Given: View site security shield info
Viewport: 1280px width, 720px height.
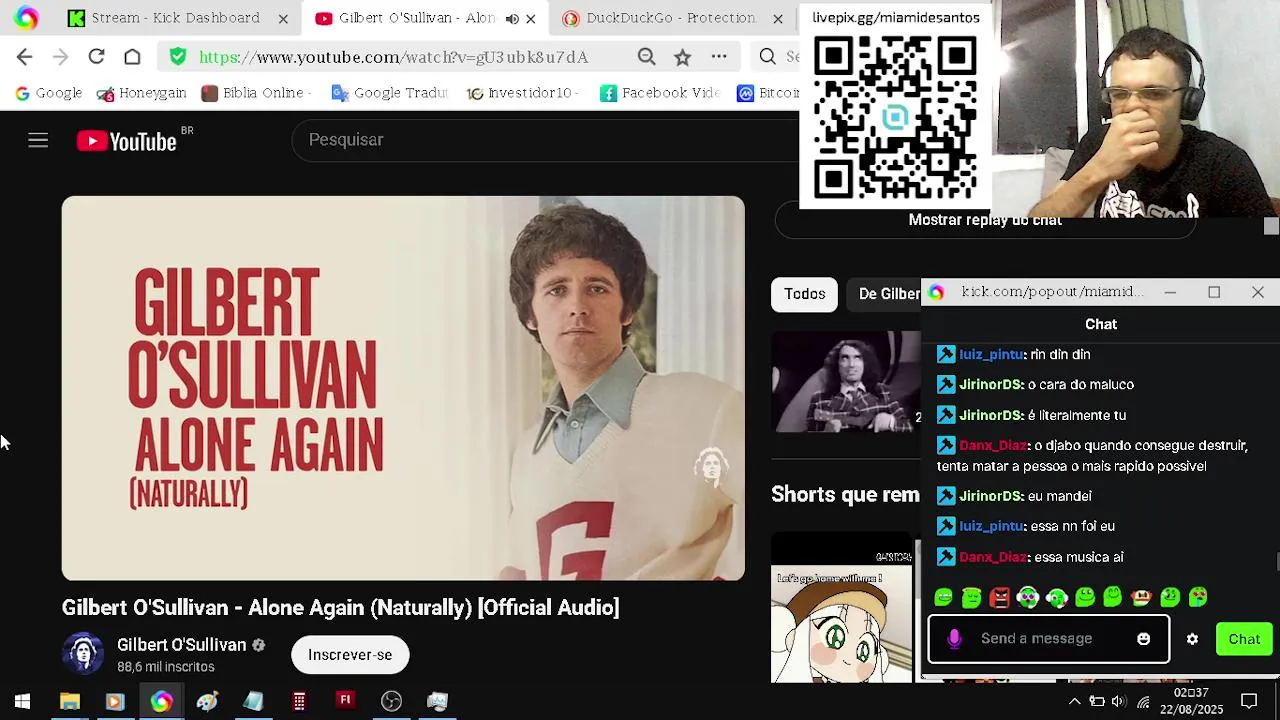Looking at the screenshot, I should point(178,57).
